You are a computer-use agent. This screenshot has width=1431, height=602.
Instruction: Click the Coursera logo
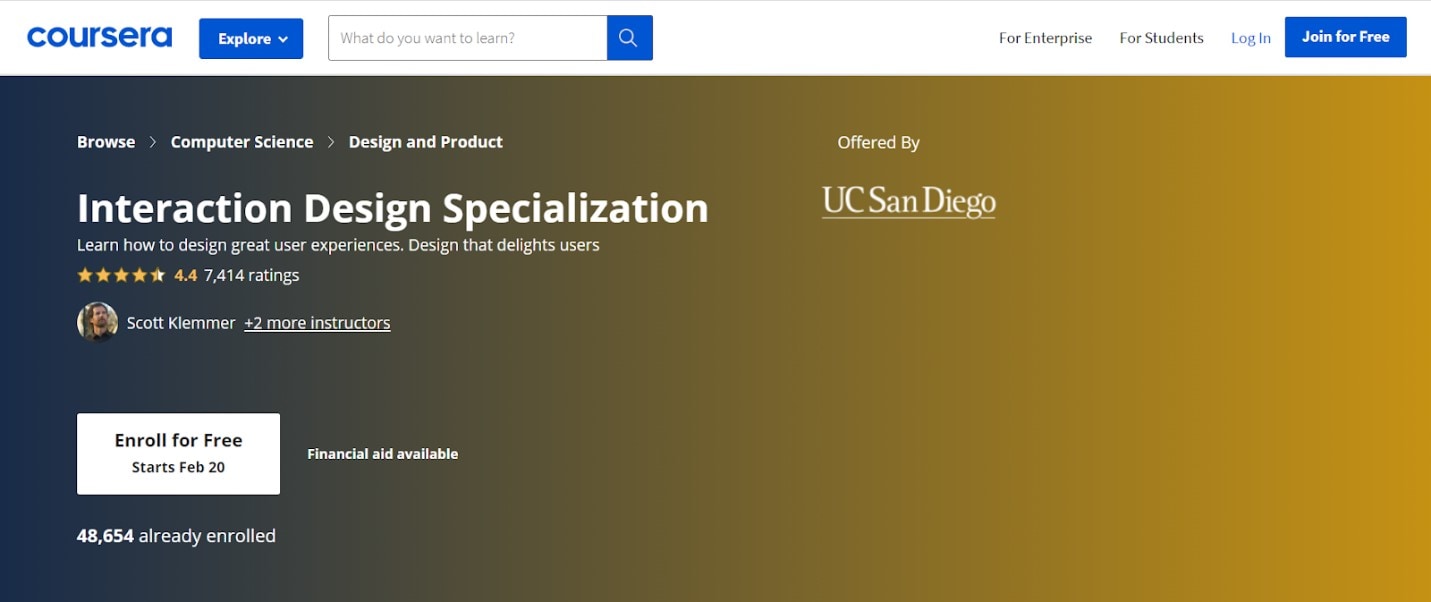point(99,38)
